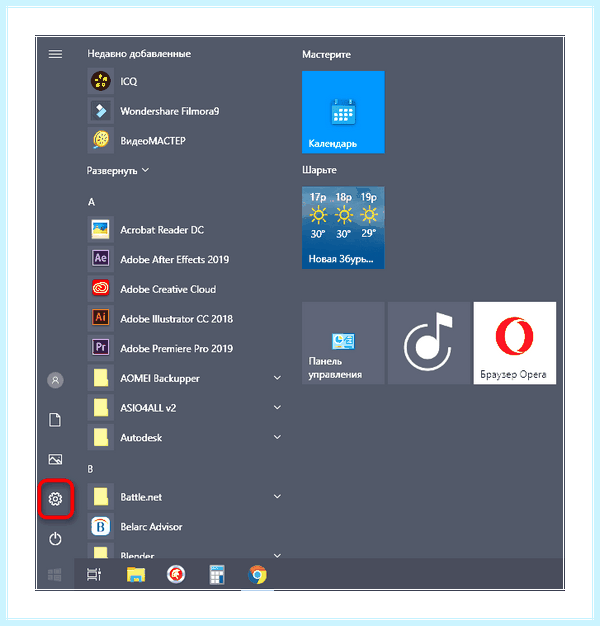Open the Календарь tile
Viewport: 600px width, 626px height.
[x=343, y=112]
